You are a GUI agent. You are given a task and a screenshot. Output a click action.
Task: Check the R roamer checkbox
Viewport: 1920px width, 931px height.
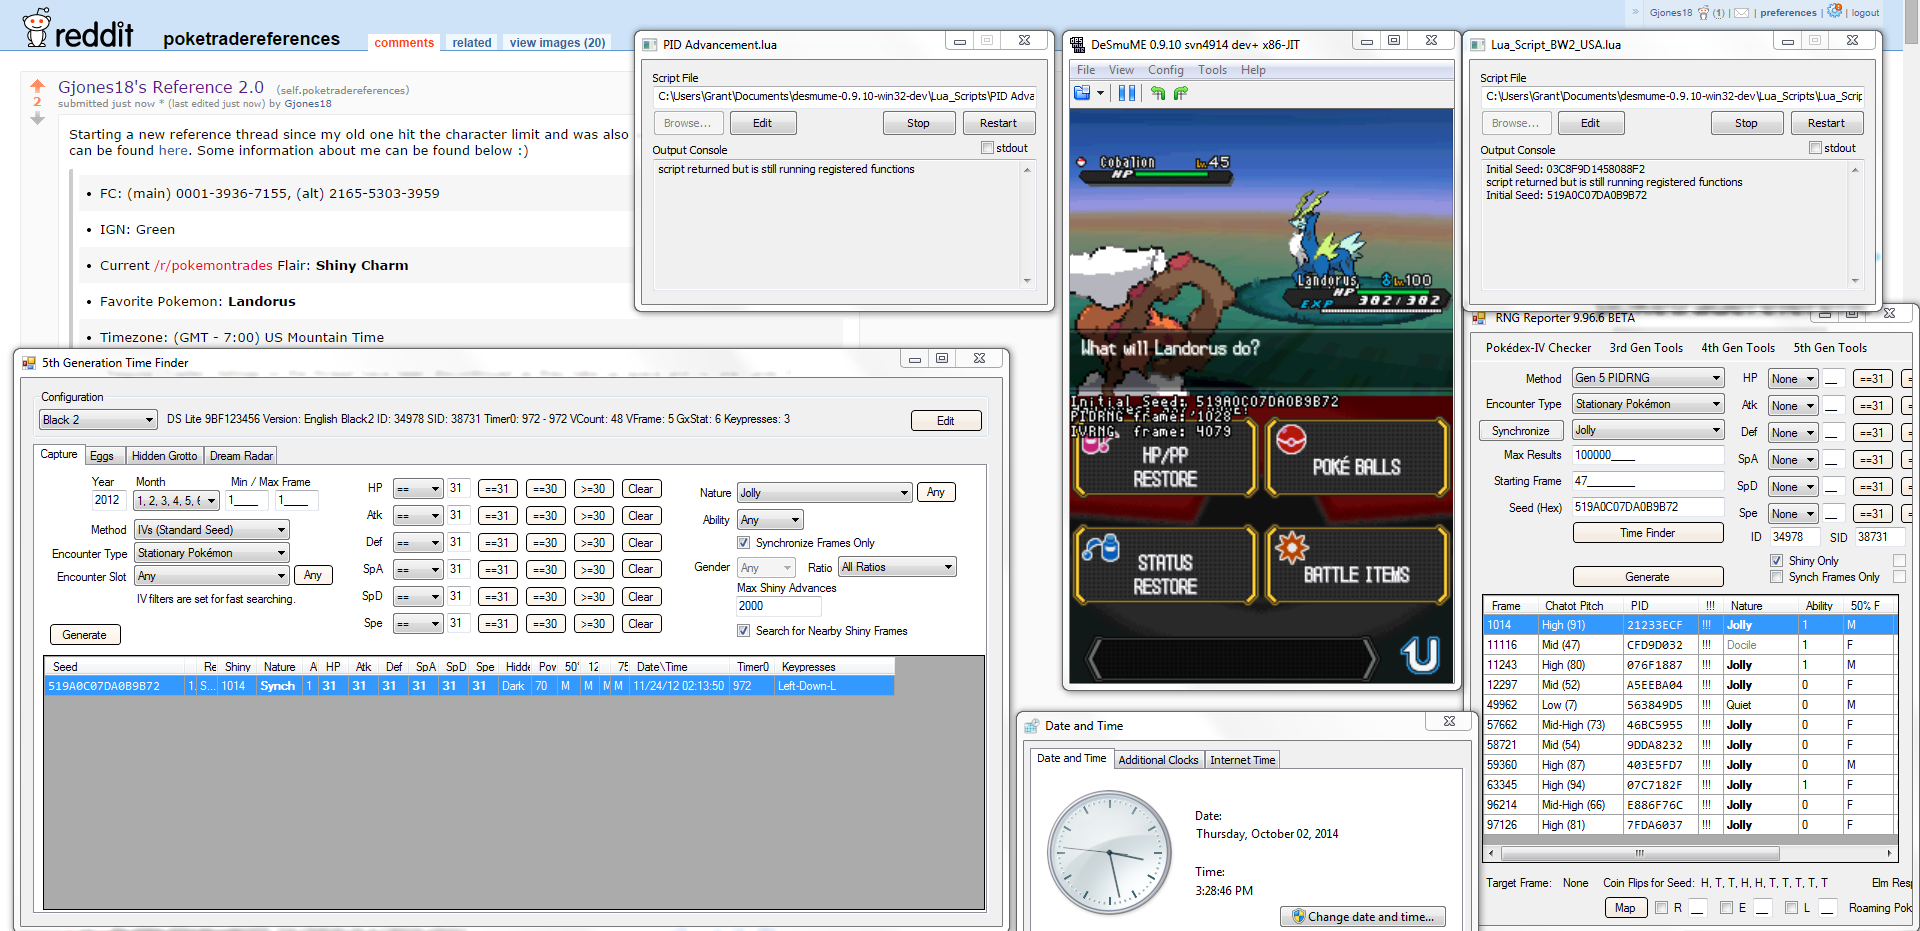point(1661,908)
